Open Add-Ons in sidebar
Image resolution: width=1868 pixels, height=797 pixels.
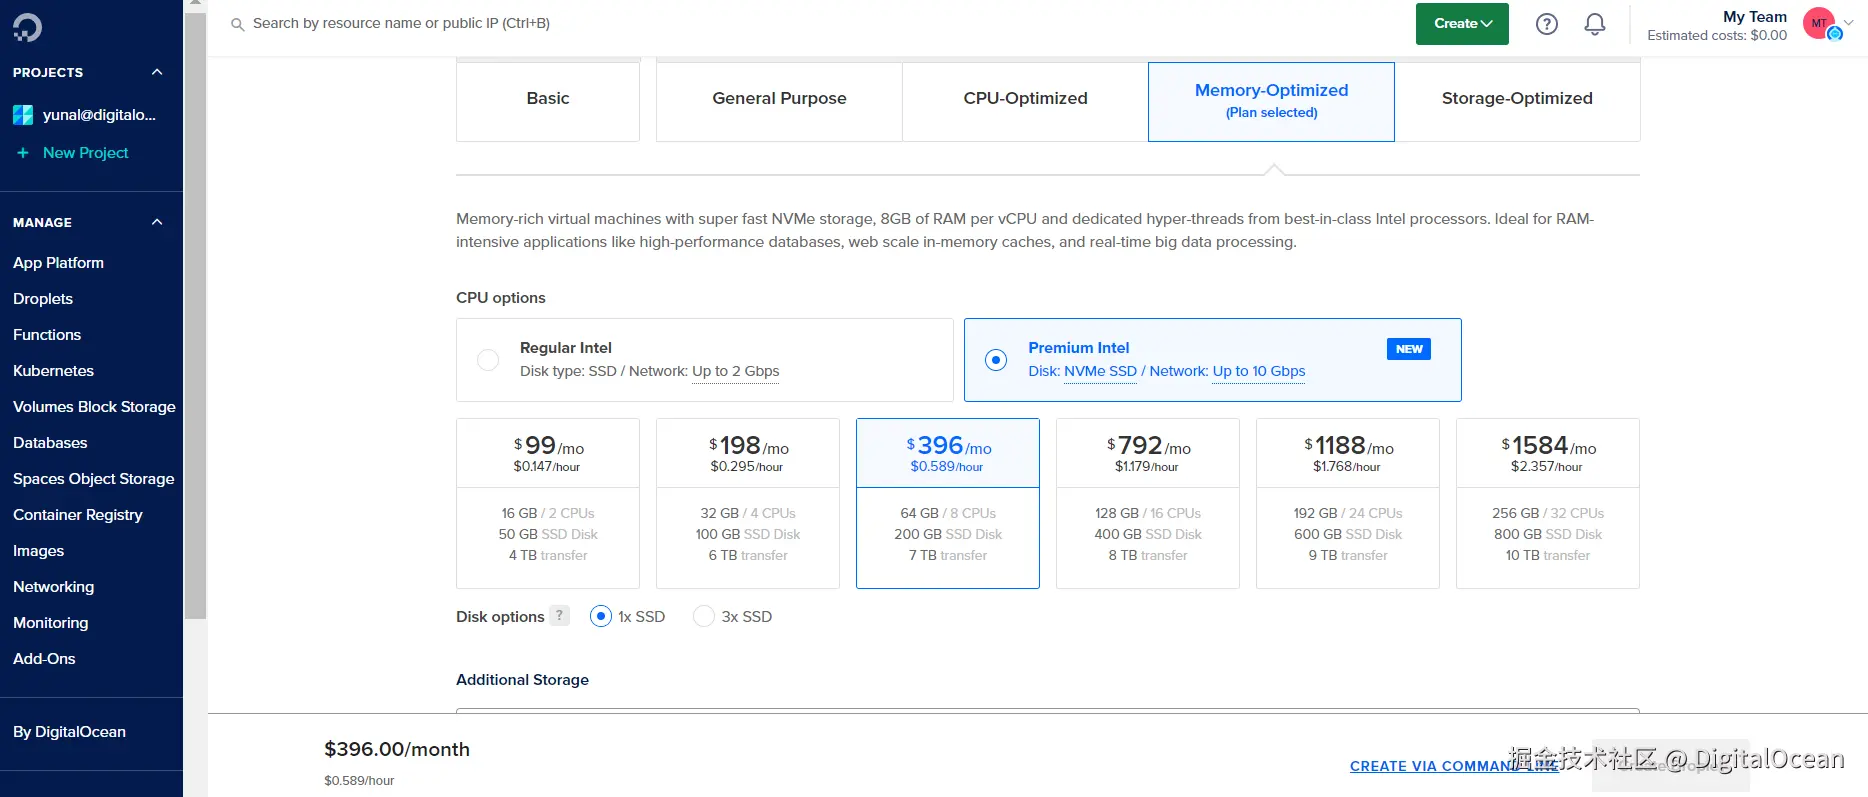click(44, 659)
